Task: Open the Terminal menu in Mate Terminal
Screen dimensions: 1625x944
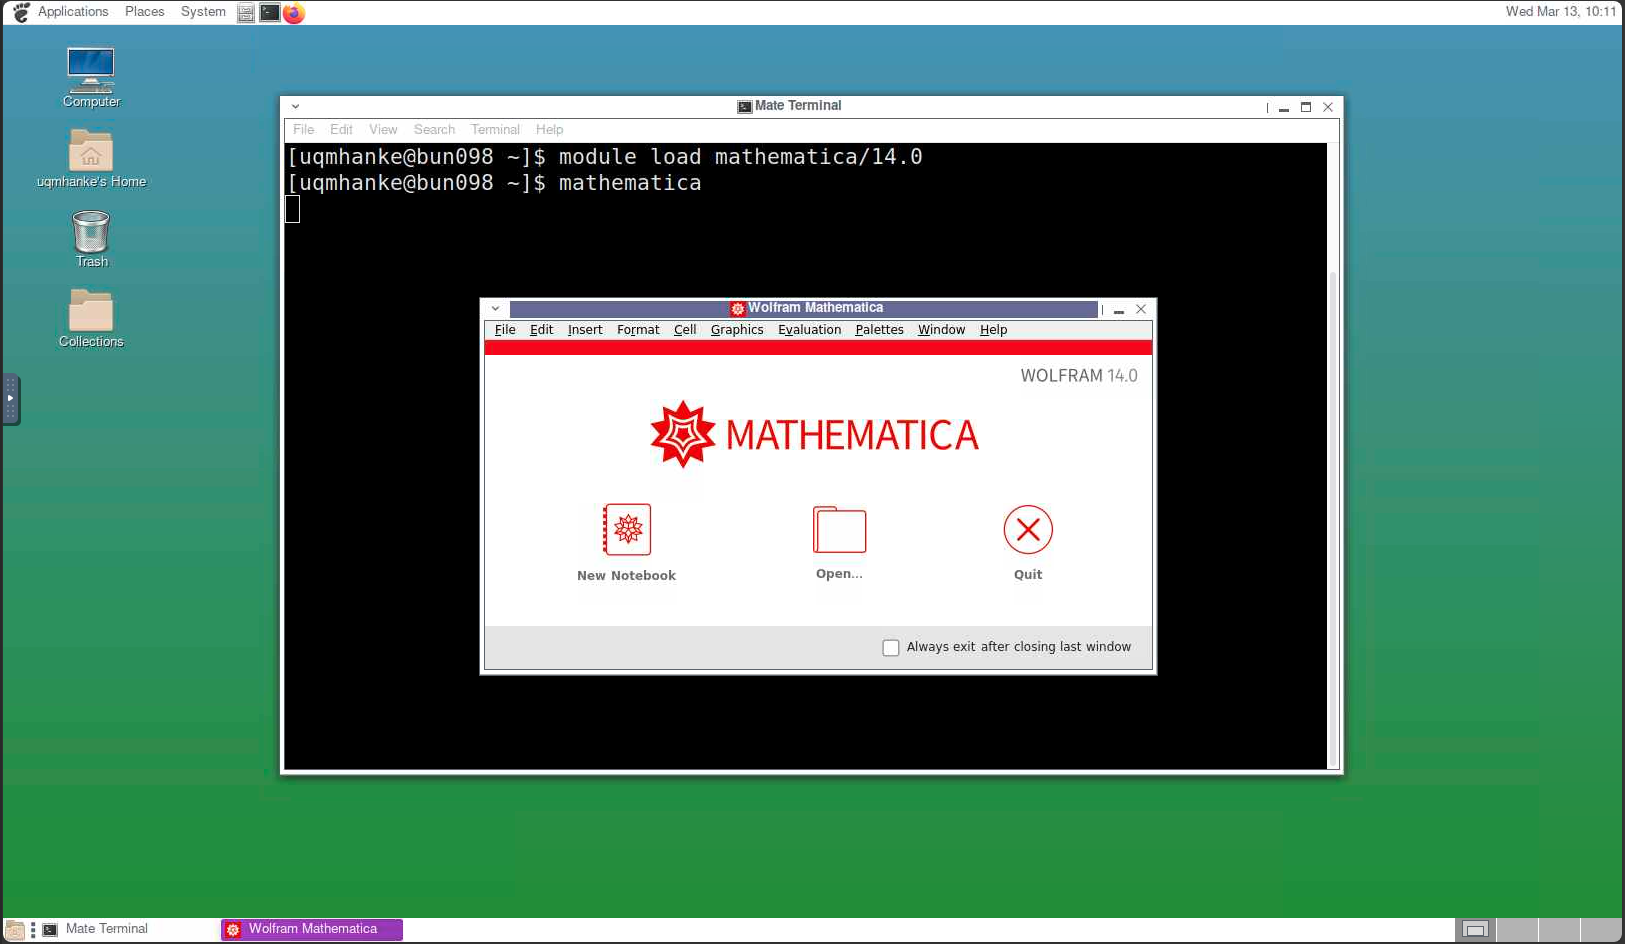Action: 495,130
